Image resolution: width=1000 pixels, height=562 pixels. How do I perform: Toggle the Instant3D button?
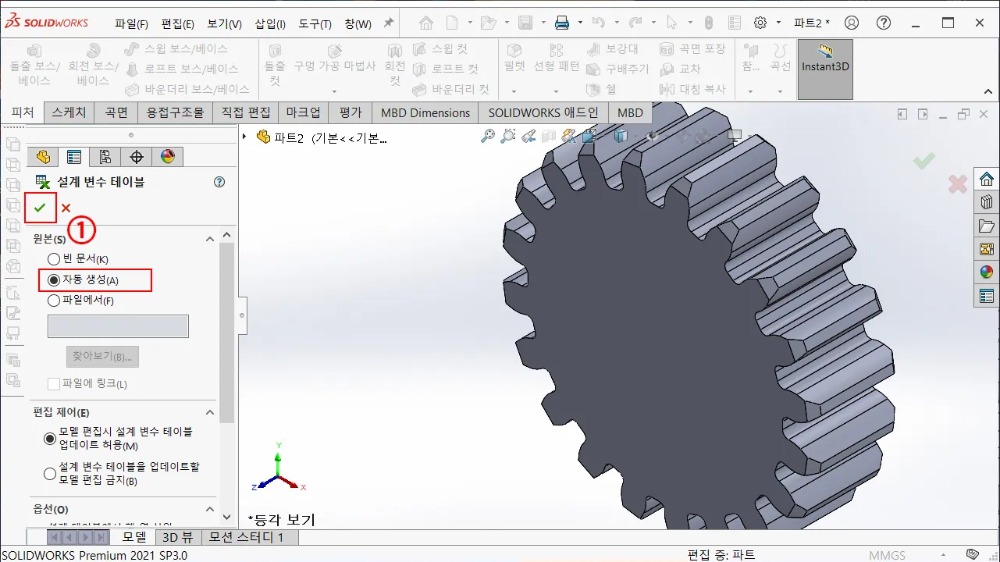coord(825,70)
